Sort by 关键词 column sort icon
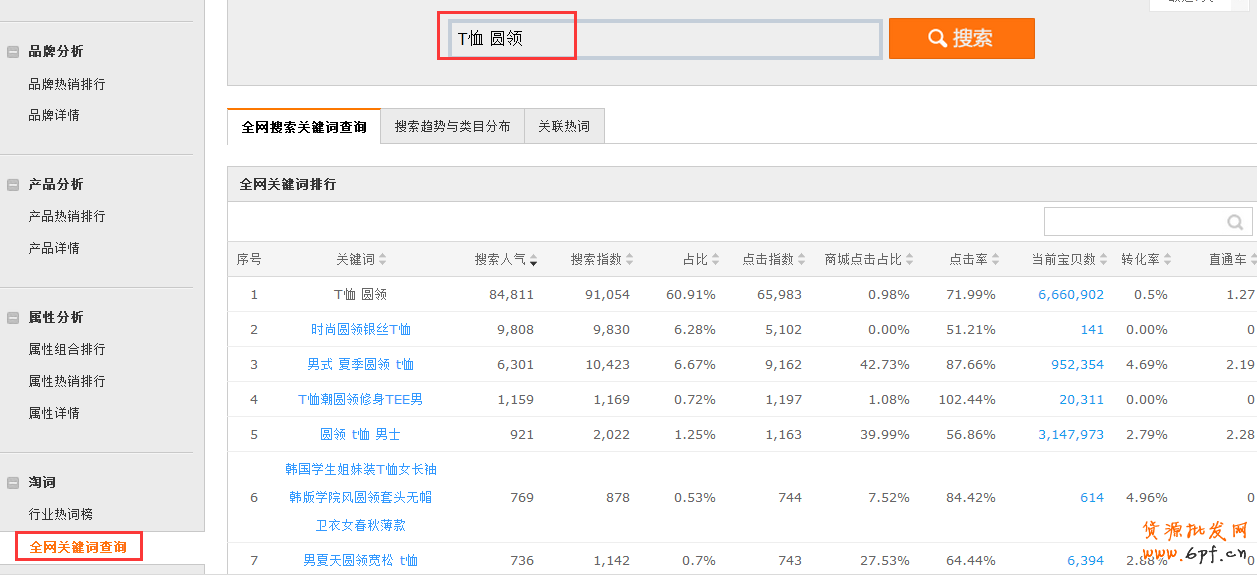Screen dimensions: 1257x575 (x=382, y=260)
